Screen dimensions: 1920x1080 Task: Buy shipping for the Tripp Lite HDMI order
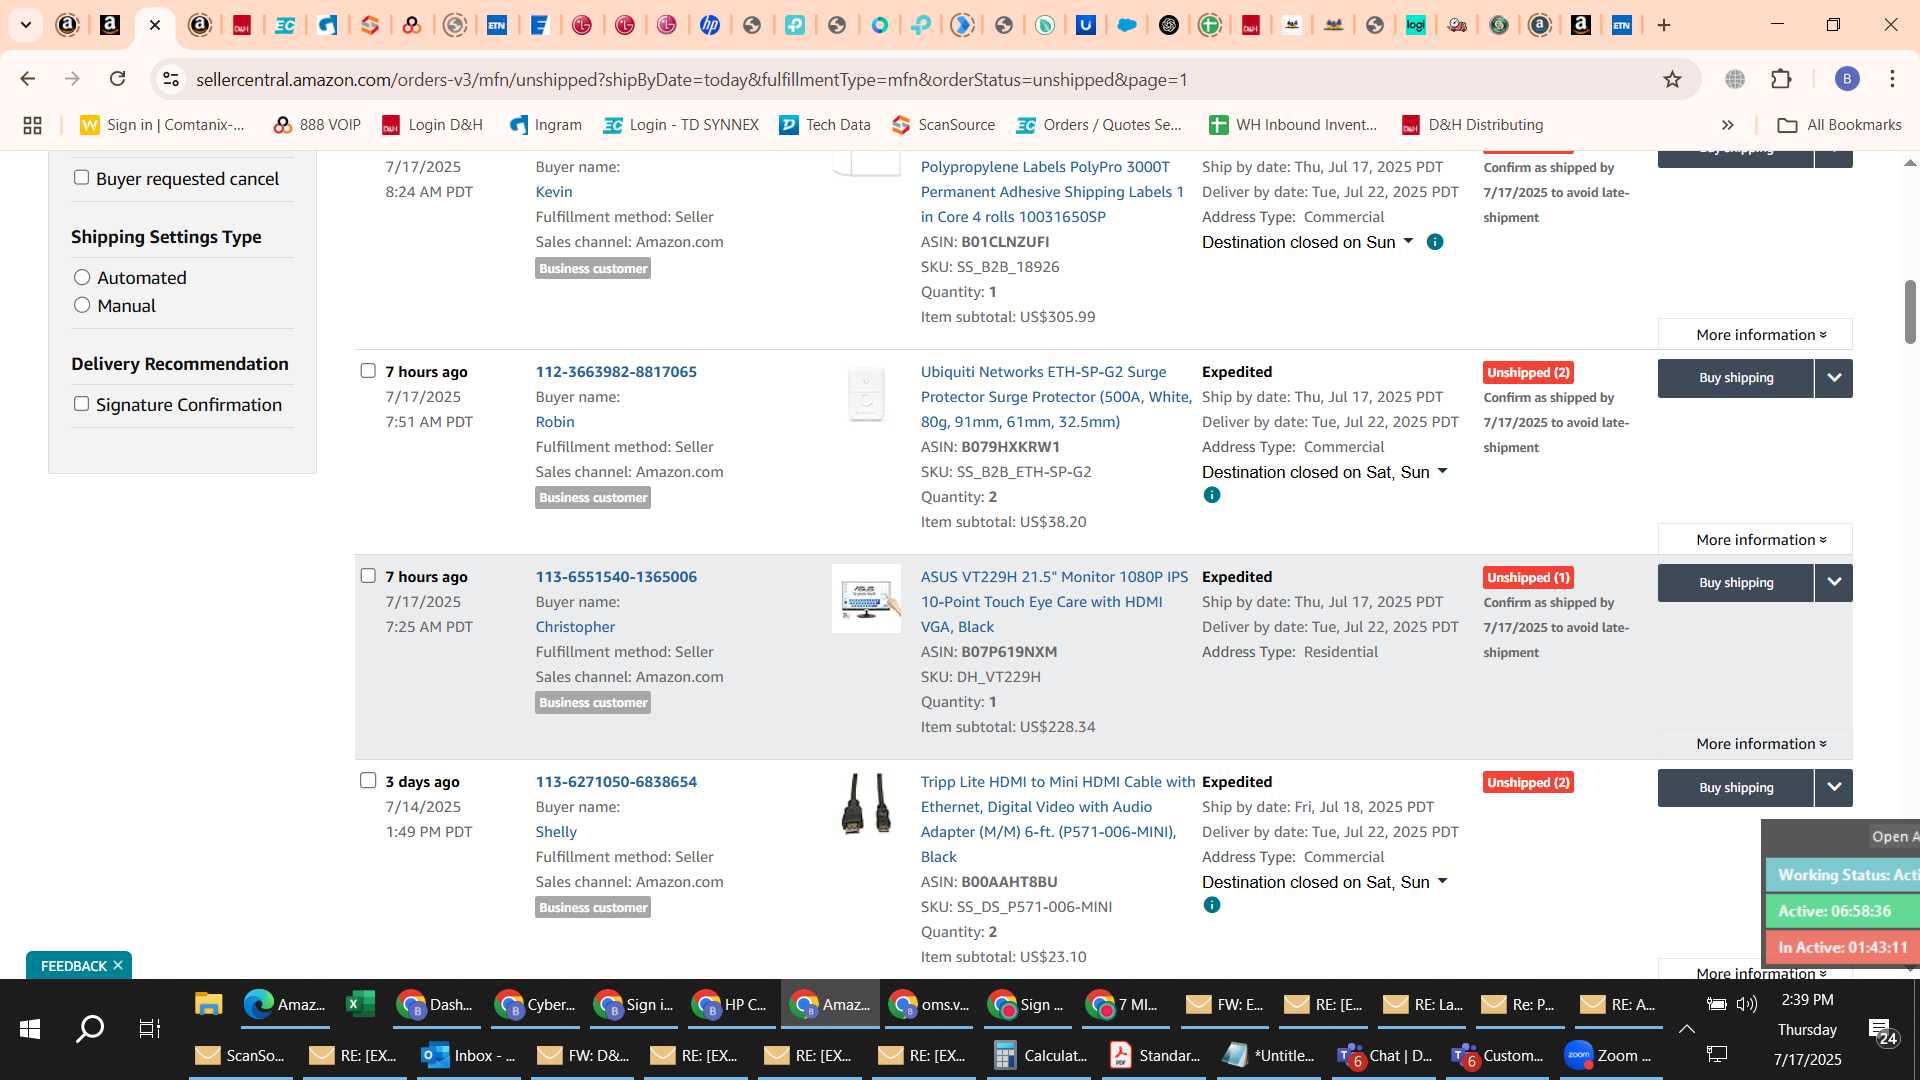(1736, 788)
